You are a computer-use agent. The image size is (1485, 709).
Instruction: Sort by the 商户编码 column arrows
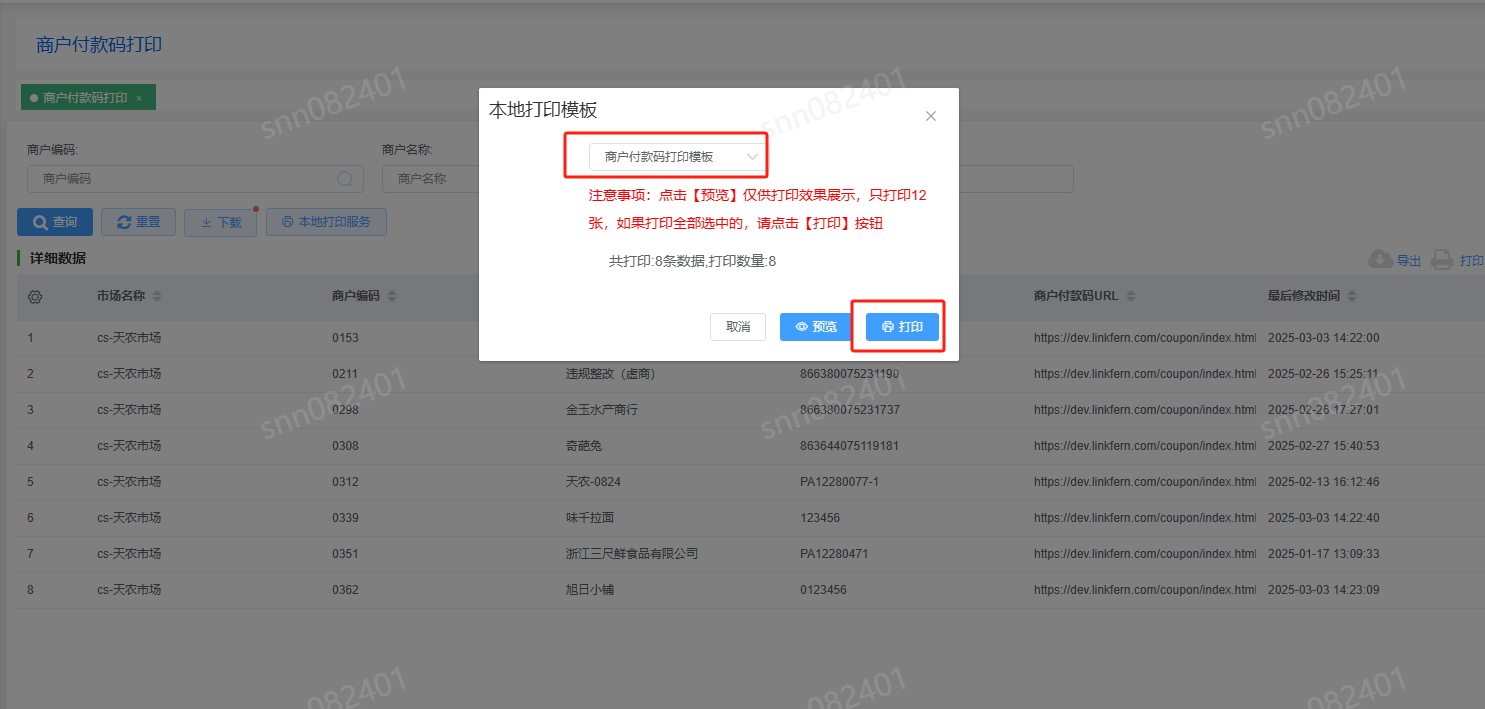click(x=392, y=297)
